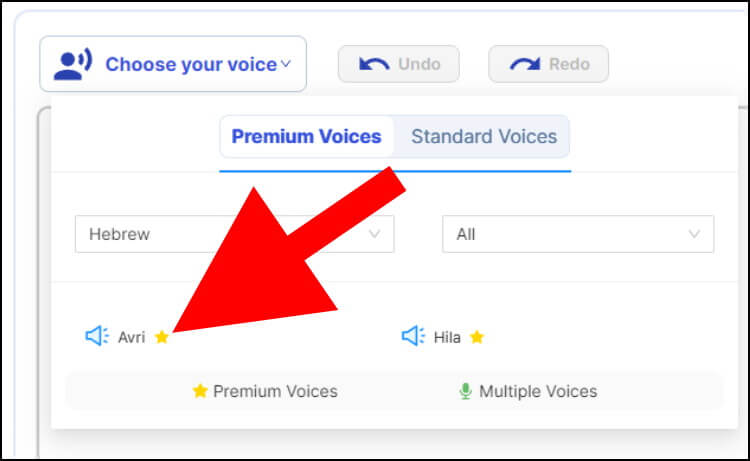The height and width of the screenshot is (461, 750).
Task: Click the gold star next to Avri
Action: [162, 337]
